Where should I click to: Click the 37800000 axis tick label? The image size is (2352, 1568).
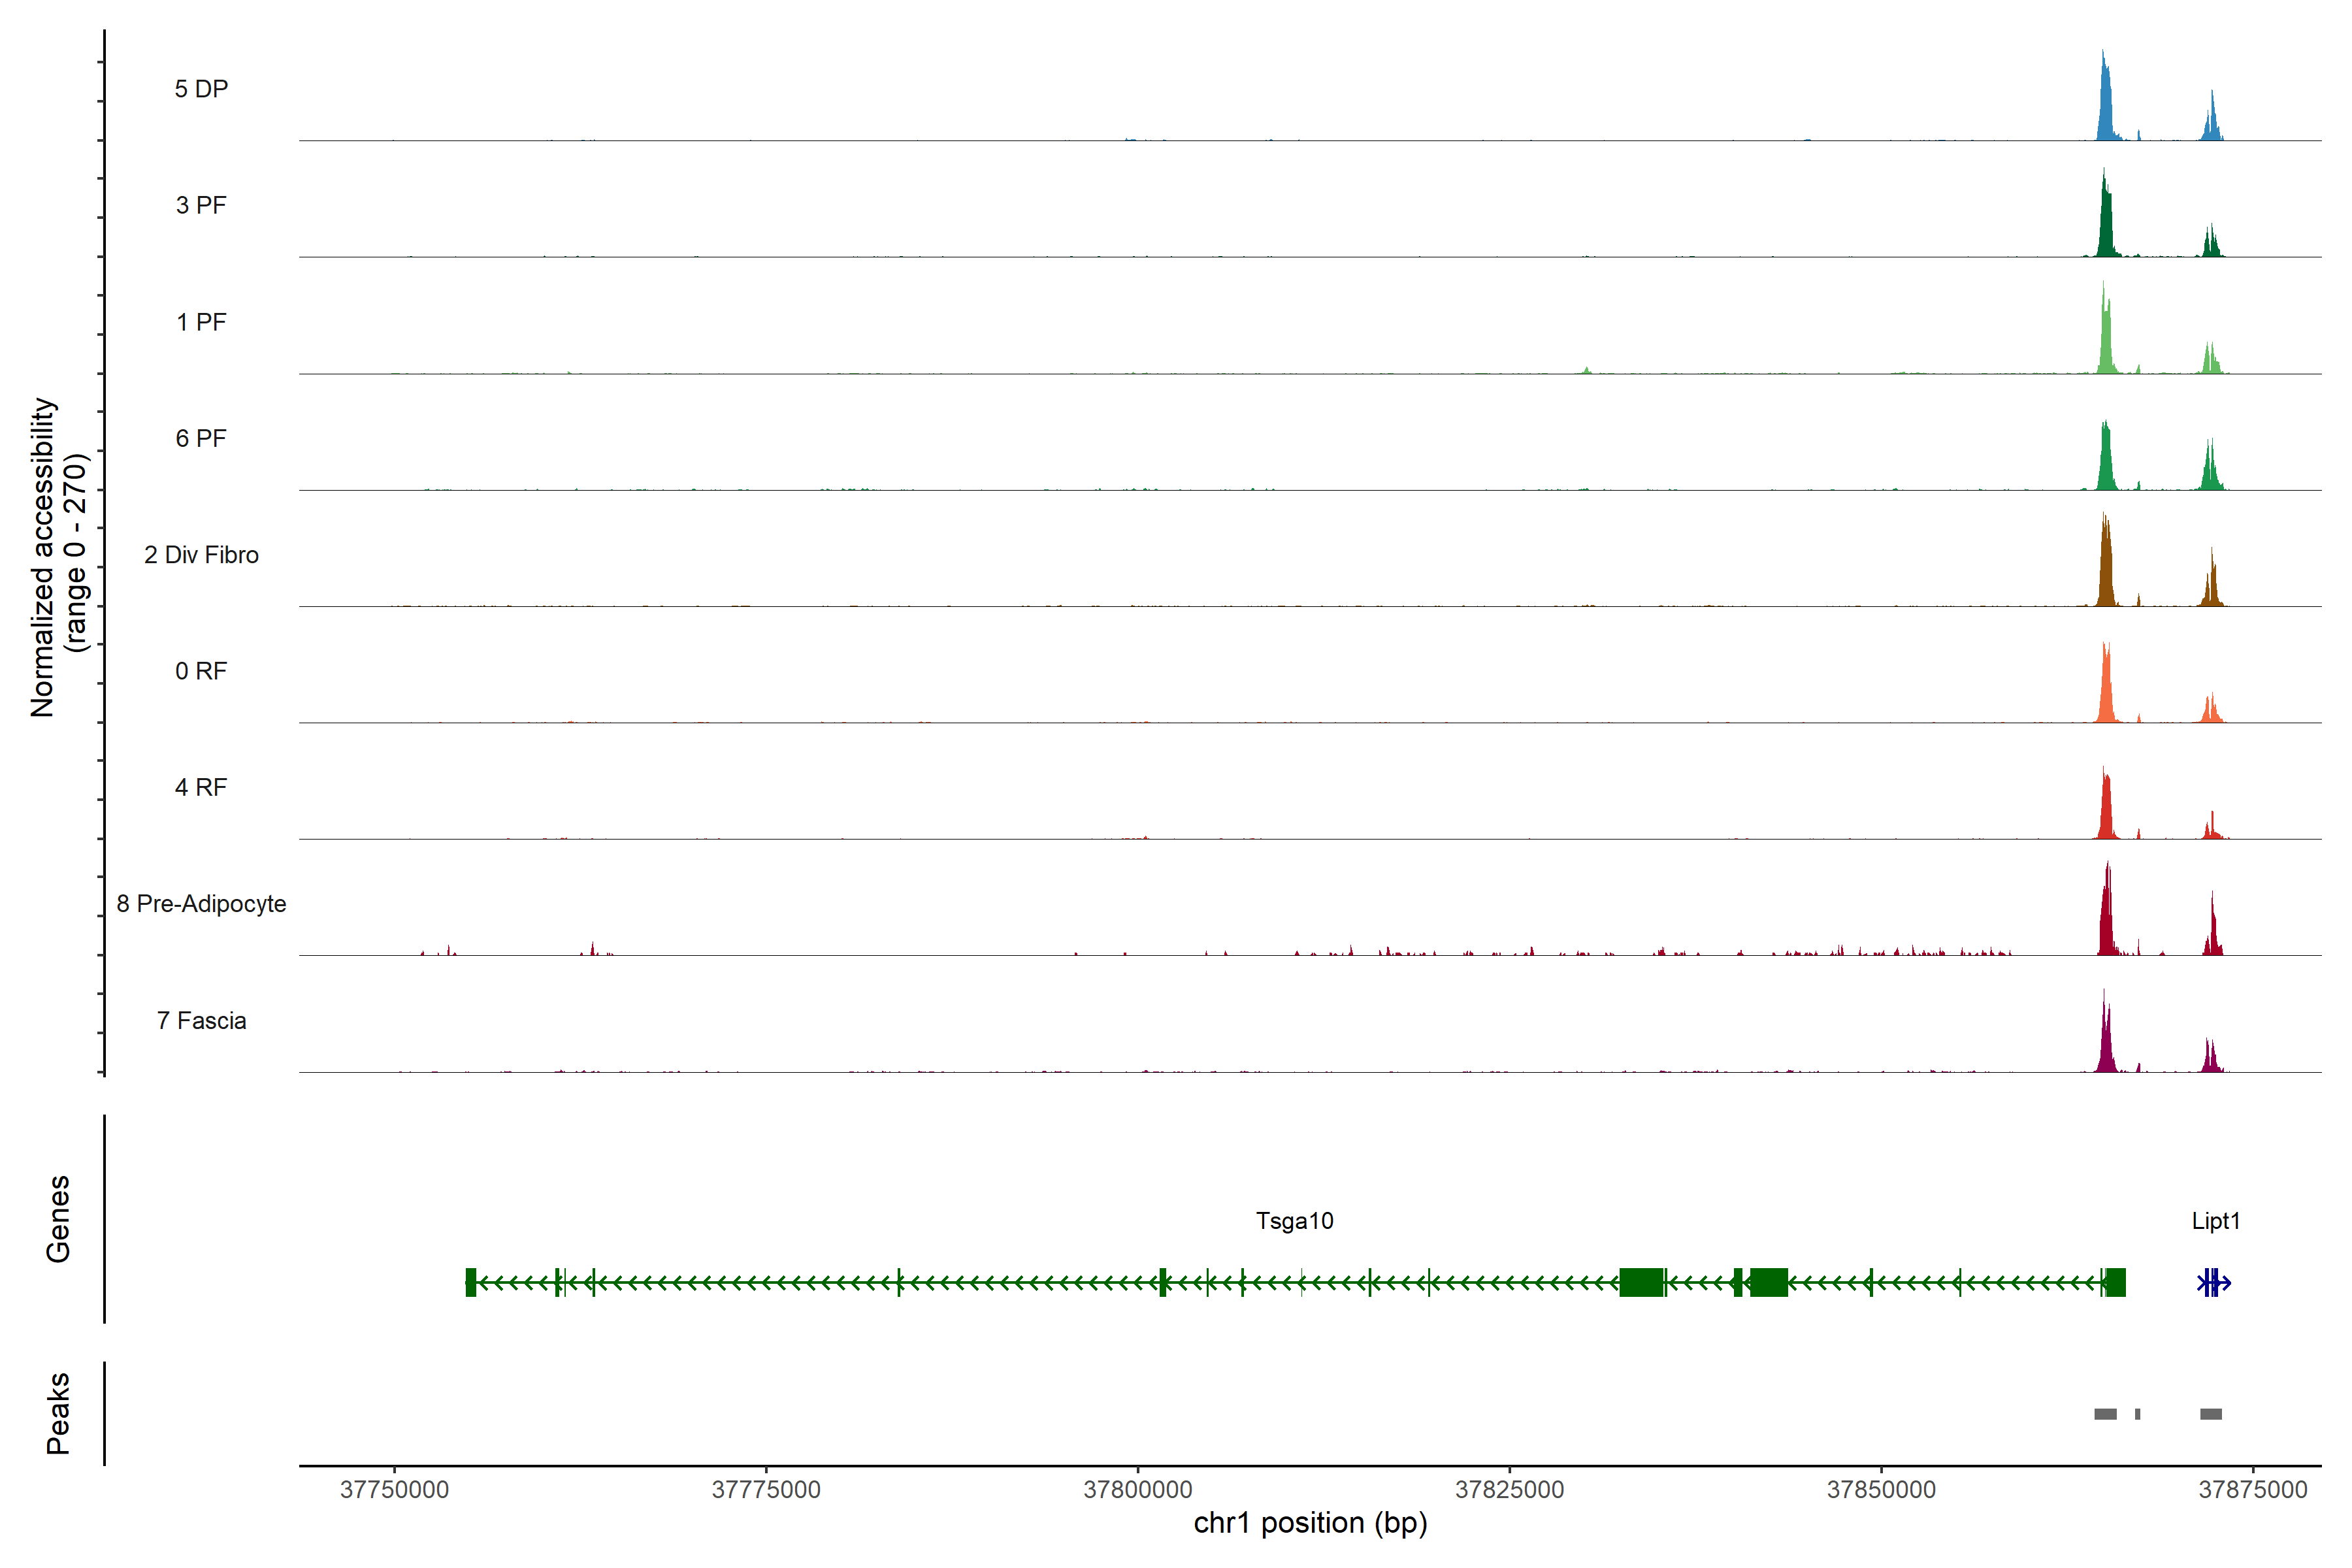[1138, 1489]
